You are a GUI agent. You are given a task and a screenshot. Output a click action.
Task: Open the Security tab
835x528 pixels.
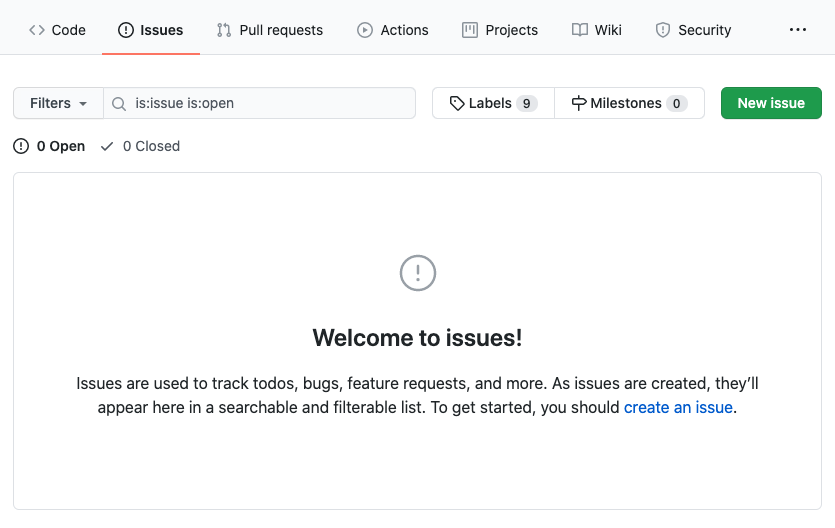693,30
